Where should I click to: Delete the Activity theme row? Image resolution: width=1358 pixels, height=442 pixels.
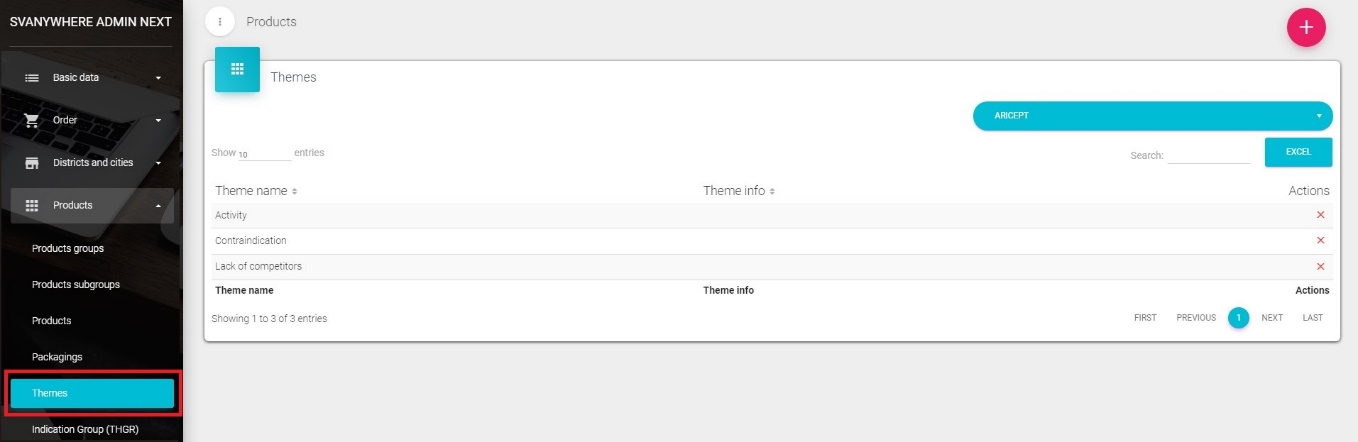pos(1320,215)
